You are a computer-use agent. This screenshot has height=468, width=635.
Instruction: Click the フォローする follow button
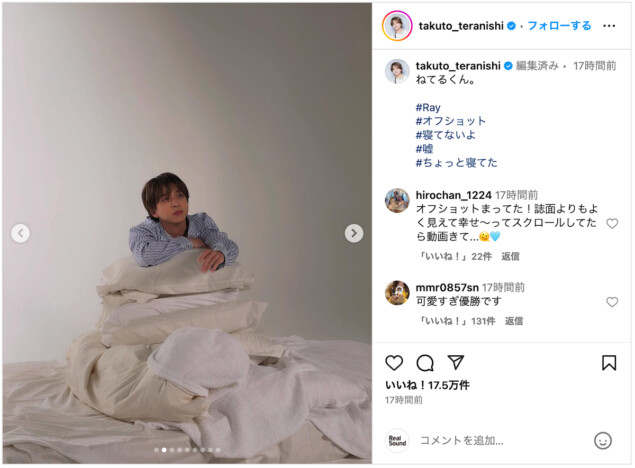(560, 26)
